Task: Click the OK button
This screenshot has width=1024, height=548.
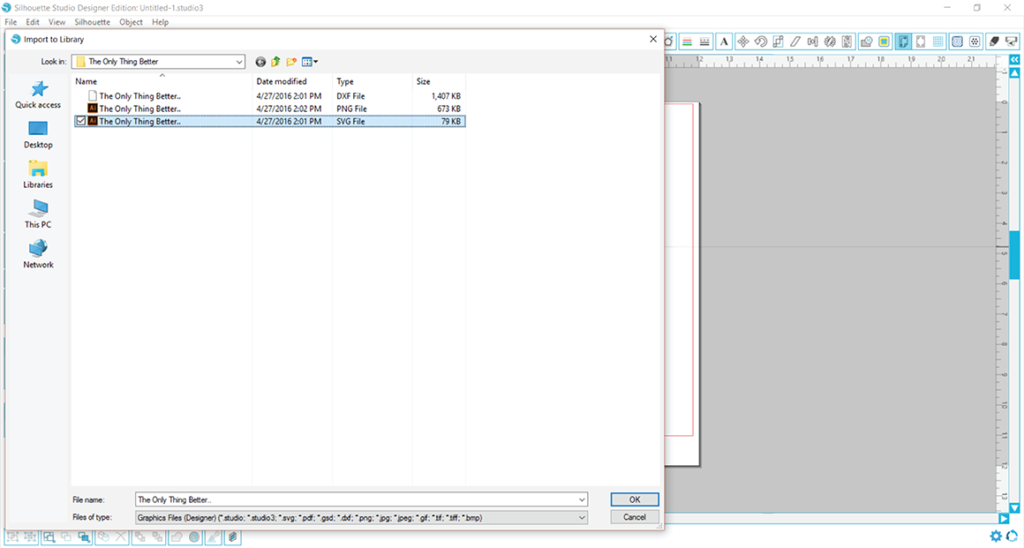Action: (635, 500)
